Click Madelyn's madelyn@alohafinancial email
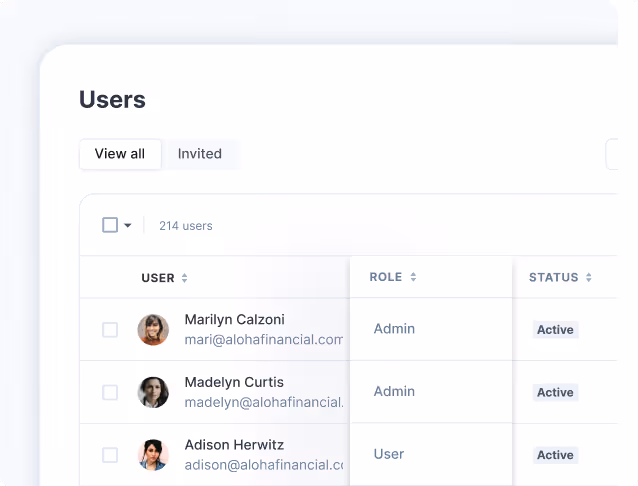 (x=264, y=403)
